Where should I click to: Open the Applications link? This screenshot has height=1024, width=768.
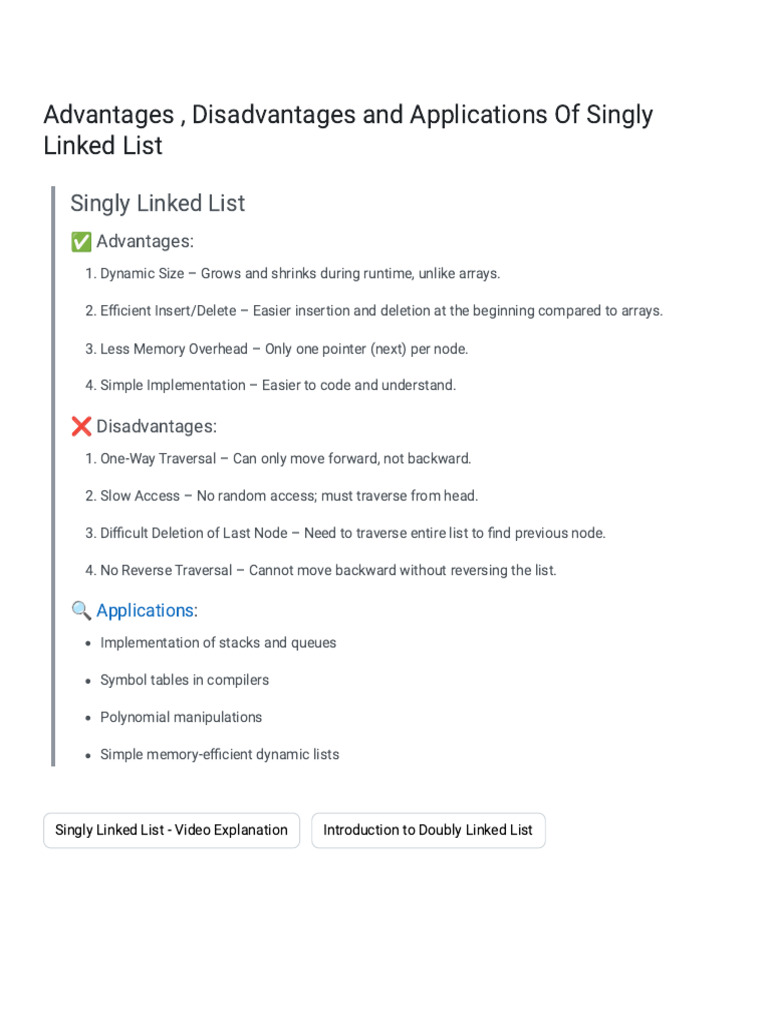145,611
